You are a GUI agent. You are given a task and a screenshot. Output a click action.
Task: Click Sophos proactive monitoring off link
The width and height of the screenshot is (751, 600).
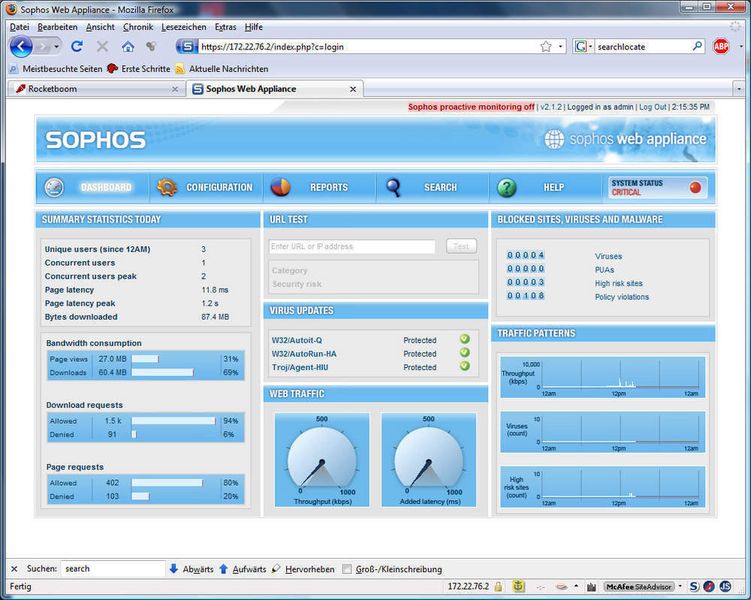pyautogui.click(x=471, y=107)
